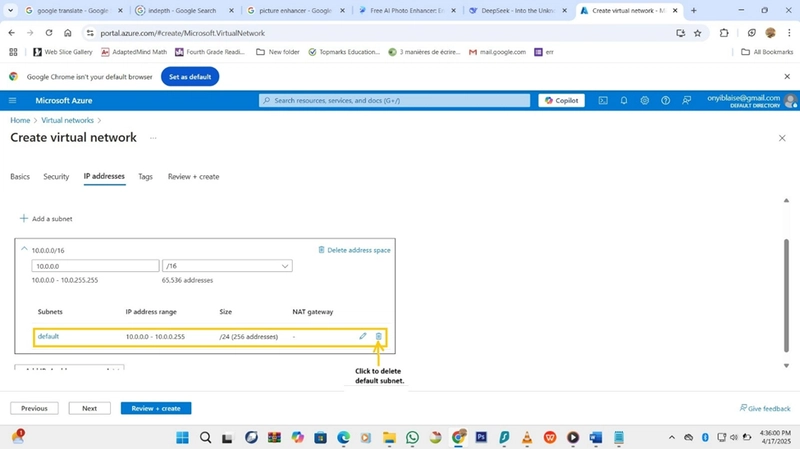Open Azure notifications bell
Image resolution: width=800 pixels, height=449 pixels.
(x=624, y=101)
